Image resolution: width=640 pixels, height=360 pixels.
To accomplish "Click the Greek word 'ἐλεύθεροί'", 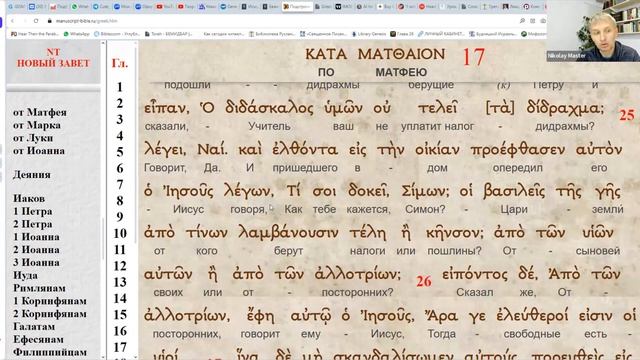I will pos(532,316).
